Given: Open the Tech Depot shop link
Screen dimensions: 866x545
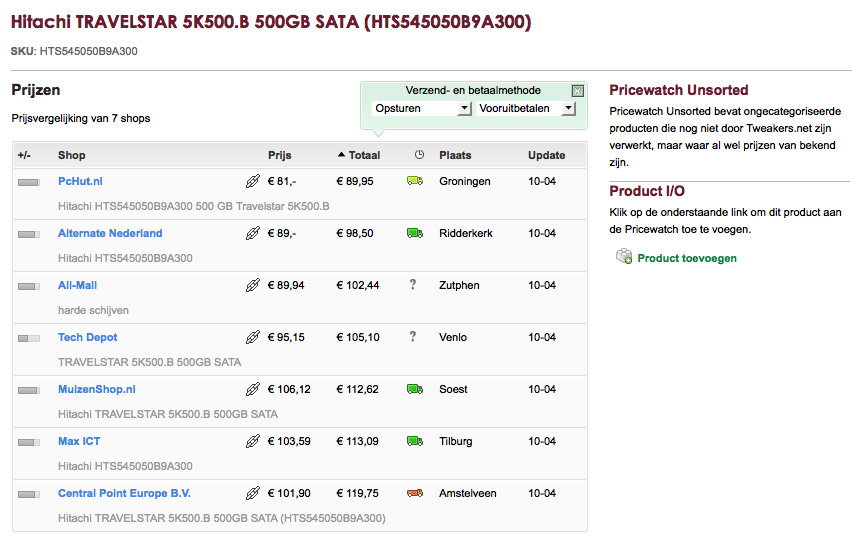Looking at the screenshot, I should [x=87, y=337].
